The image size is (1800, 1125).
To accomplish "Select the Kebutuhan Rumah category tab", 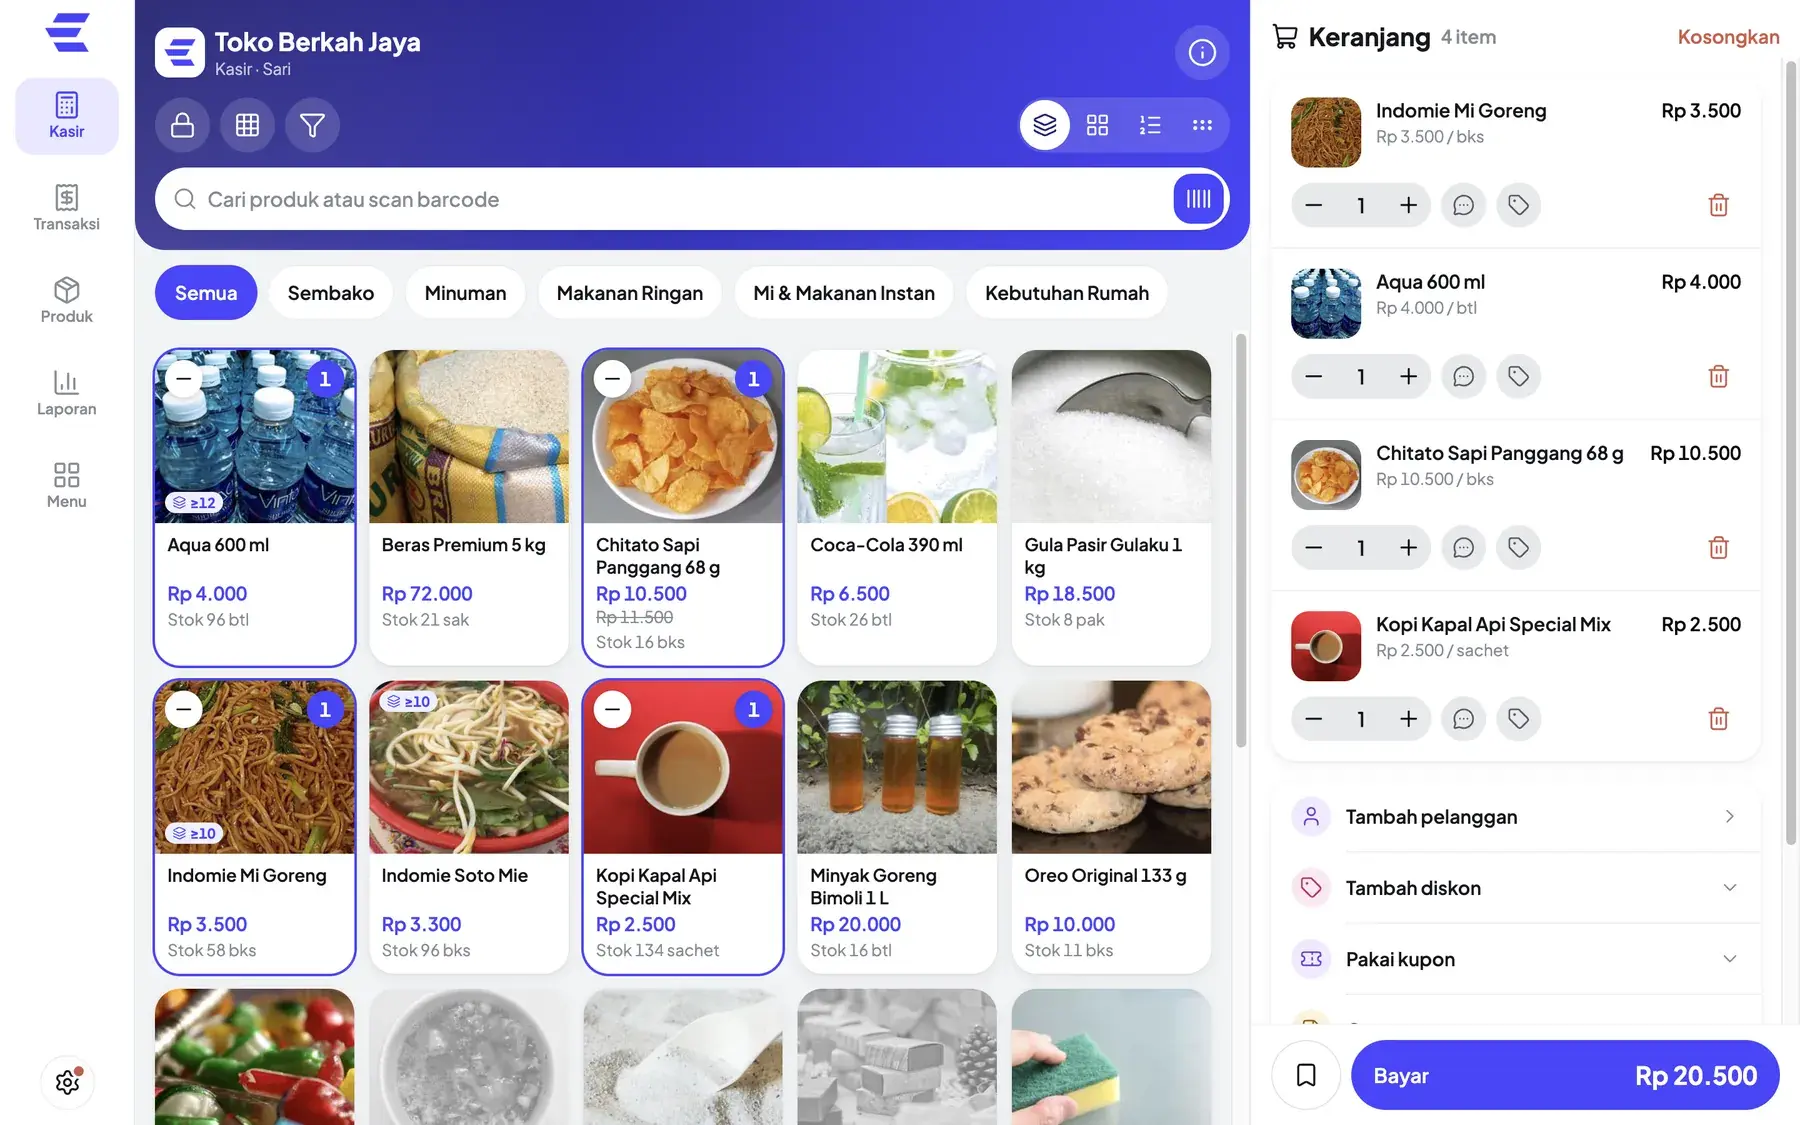I will click(1066, 293).
